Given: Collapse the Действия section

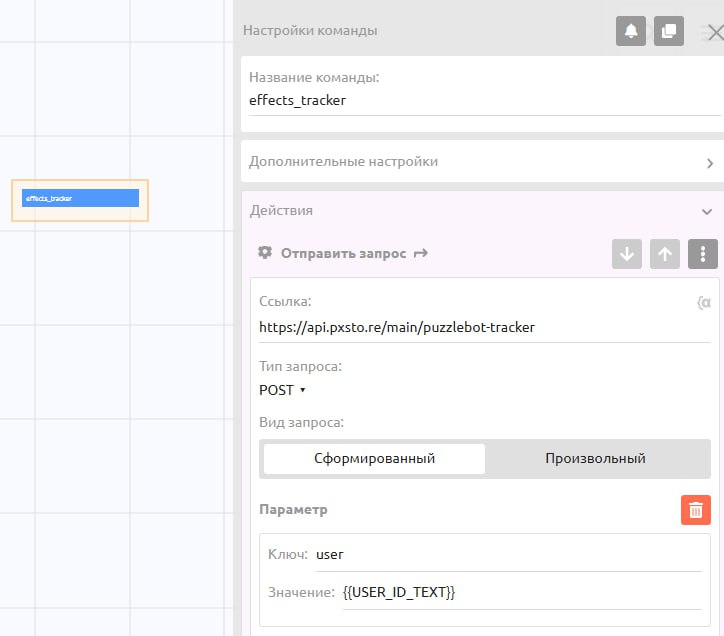Looking at the screenshot, I should click(707, 212).
